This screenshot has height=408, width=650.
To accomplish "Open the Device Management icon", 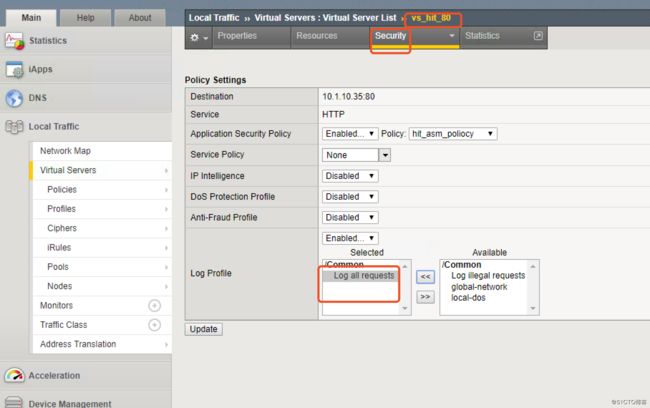I will [15, 403].
